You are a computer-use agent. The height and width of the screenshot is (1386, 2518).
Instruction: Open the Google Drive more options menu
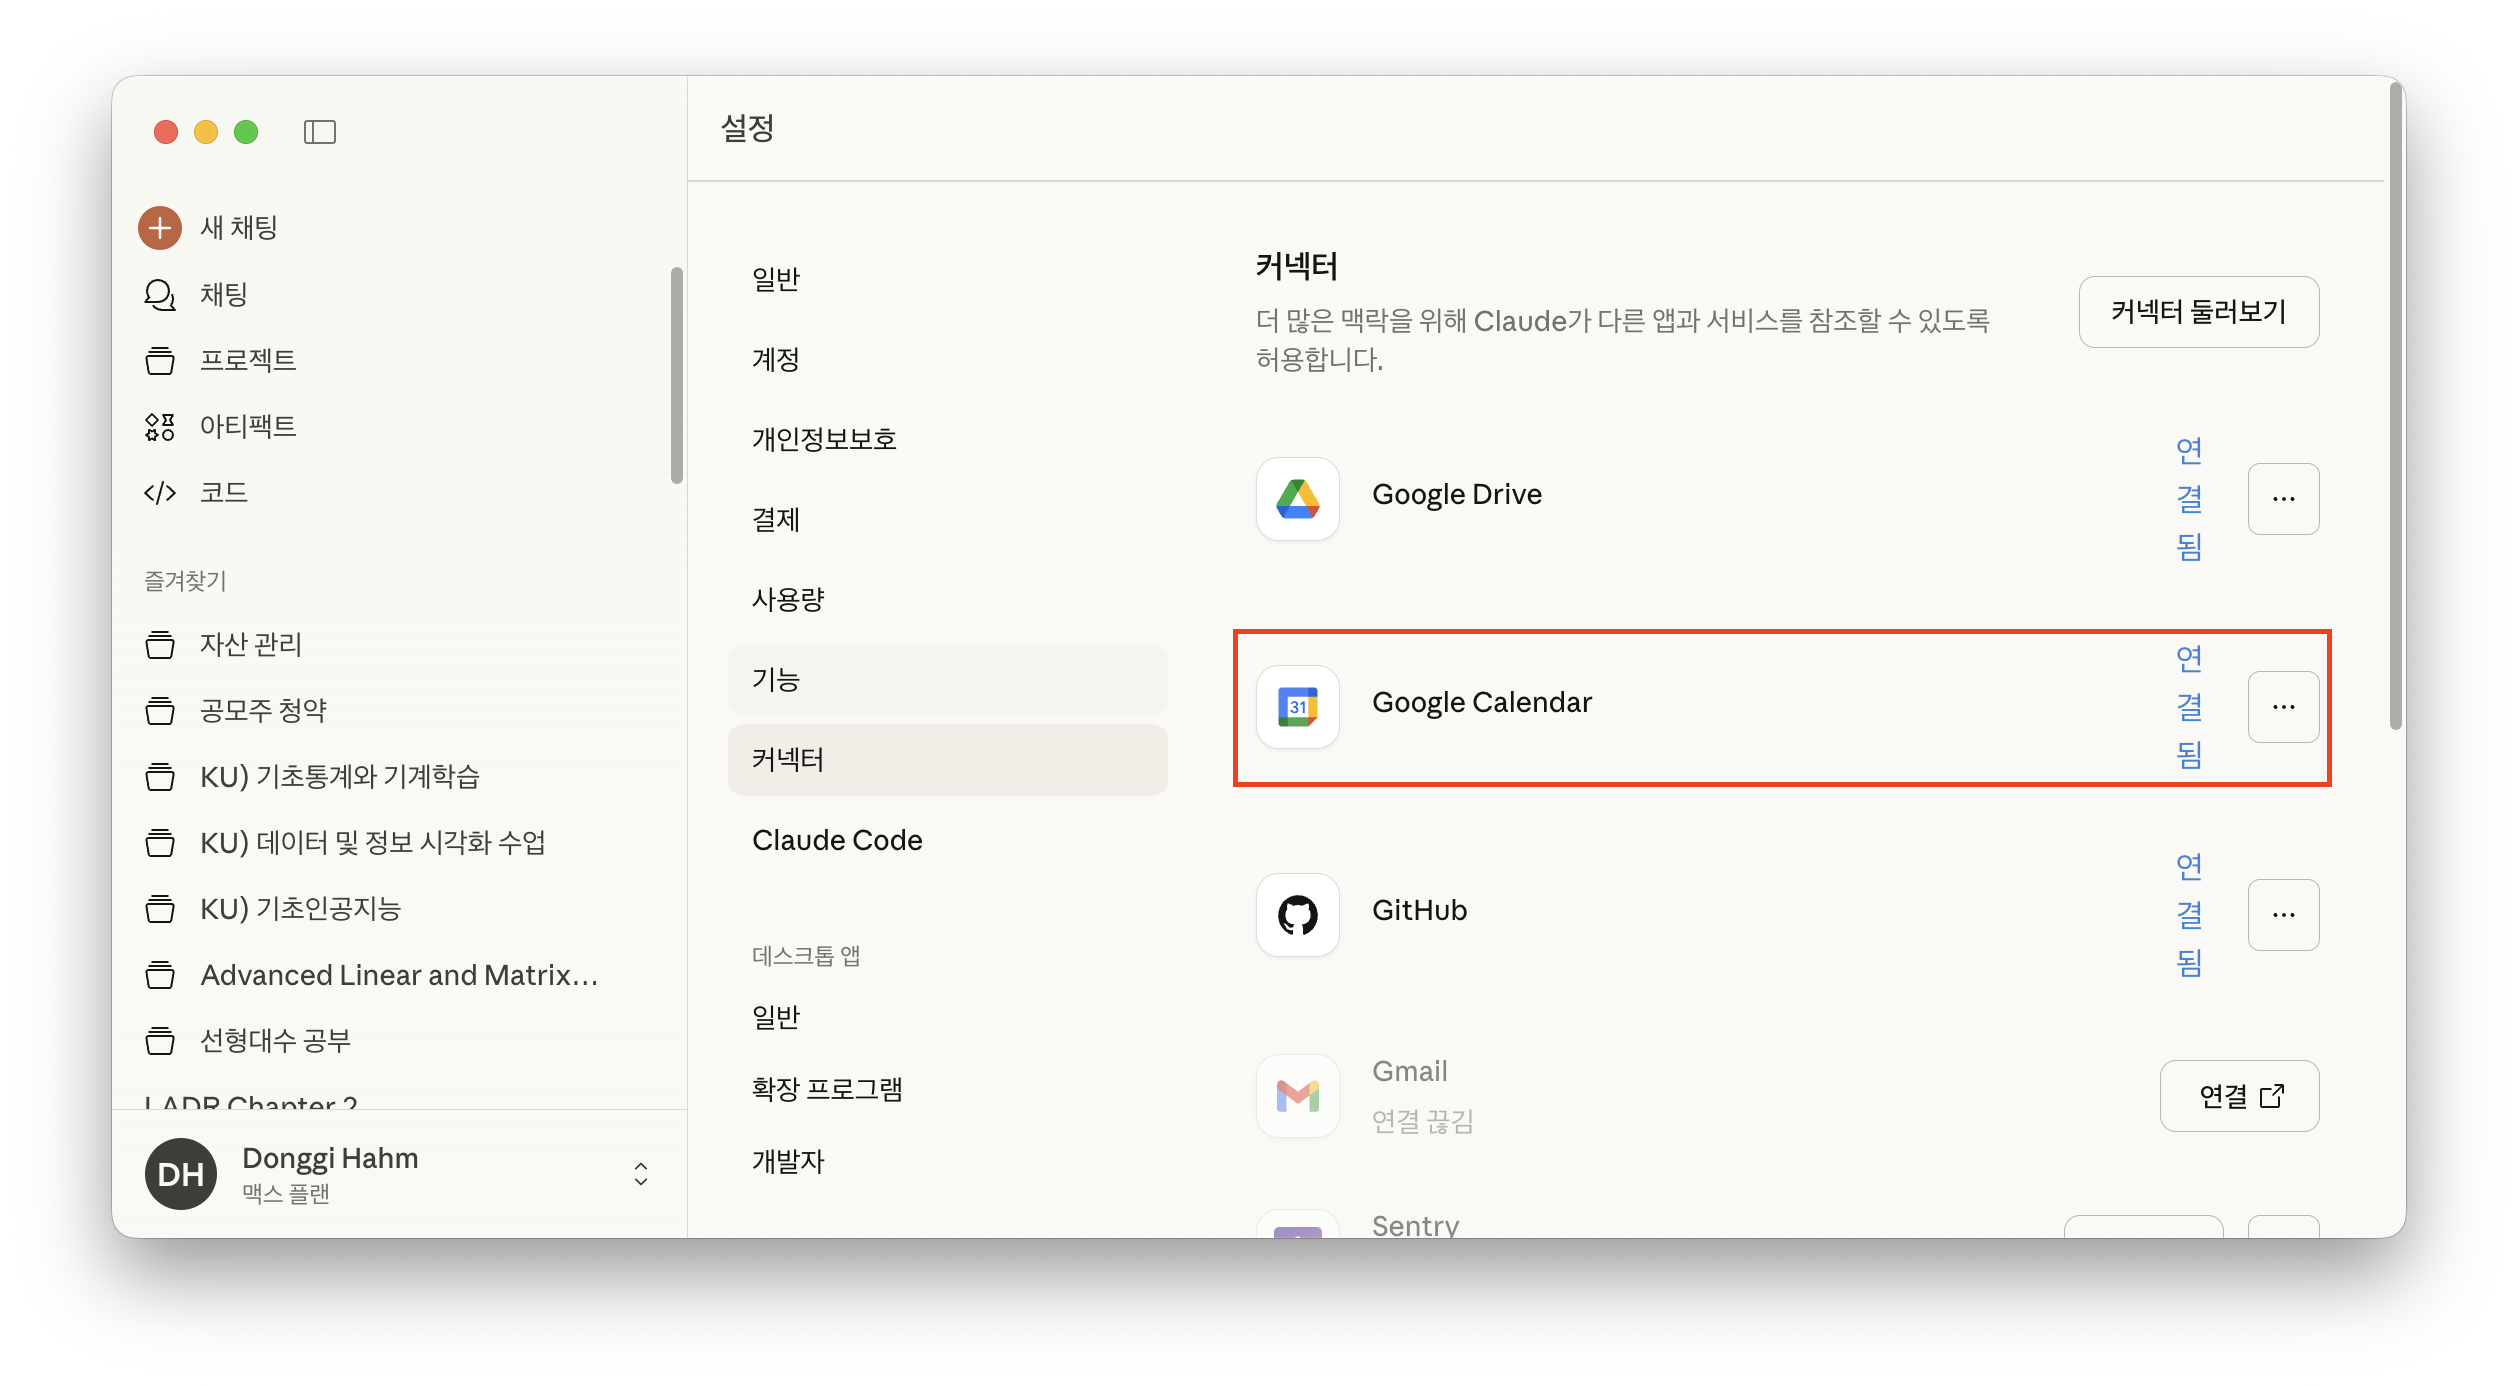click(x=2283, y=499)
